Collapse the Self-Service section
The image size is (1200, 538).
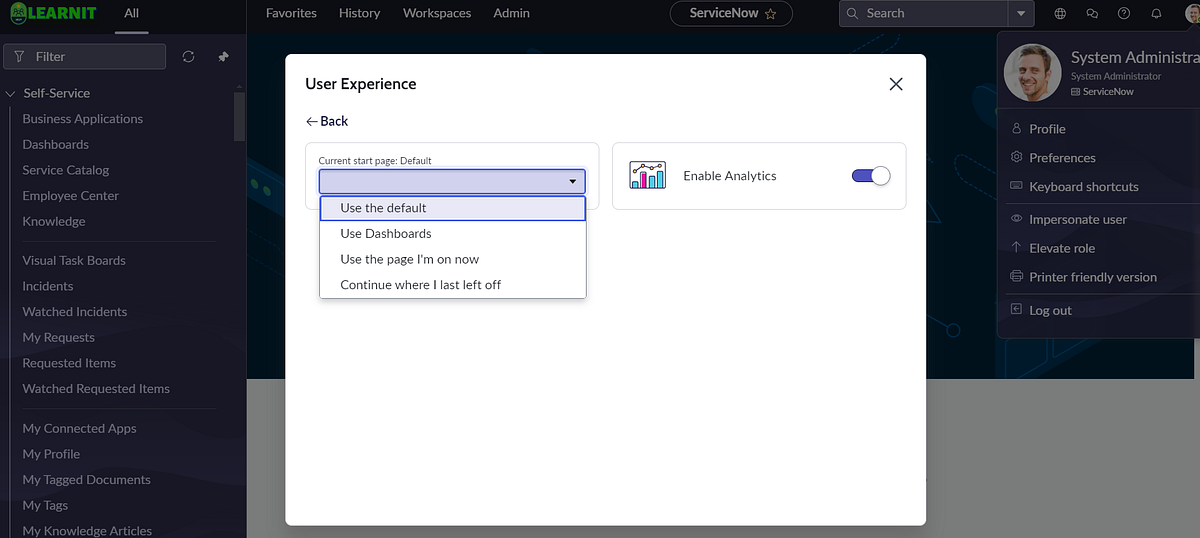pyautogui.click(x=11, y=93)
